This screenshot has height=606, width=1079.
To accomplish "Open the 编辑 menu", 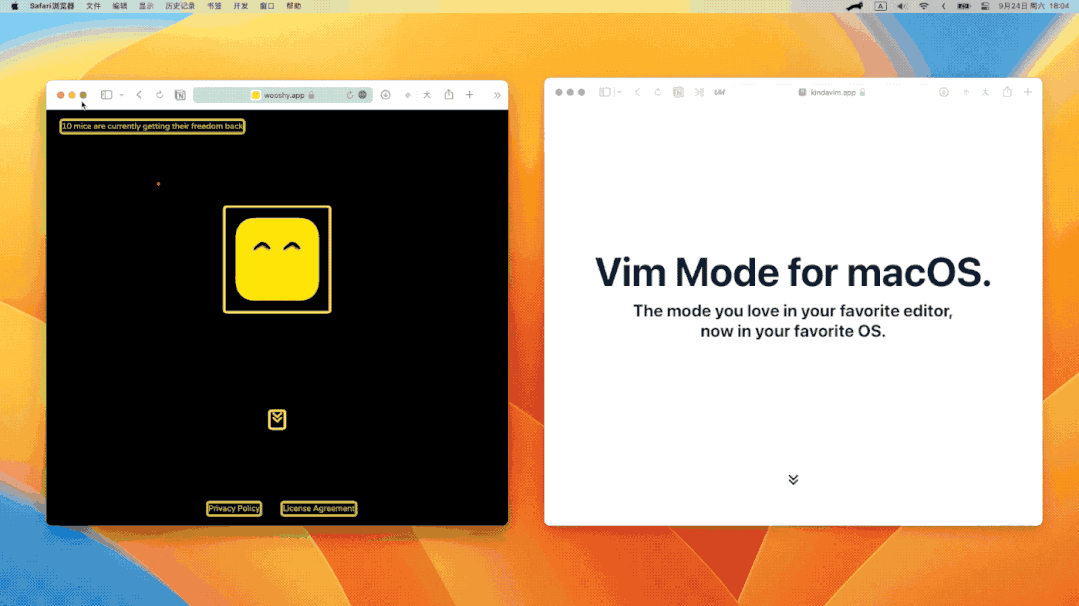I will (120, 6).
